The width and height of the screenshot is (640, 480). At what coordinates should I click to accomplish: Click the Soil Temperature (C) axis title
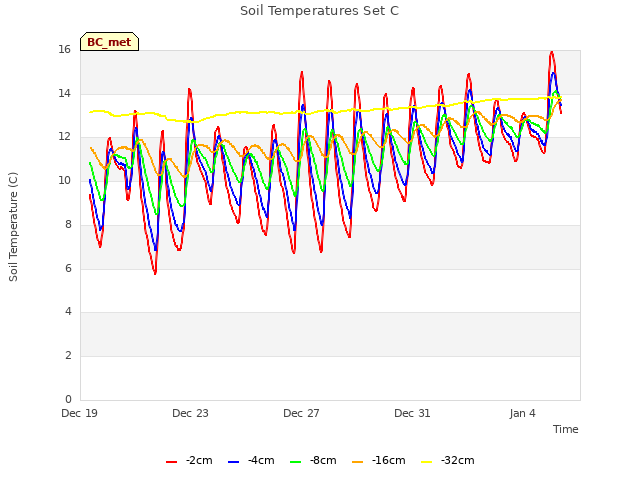pos(13,227)
